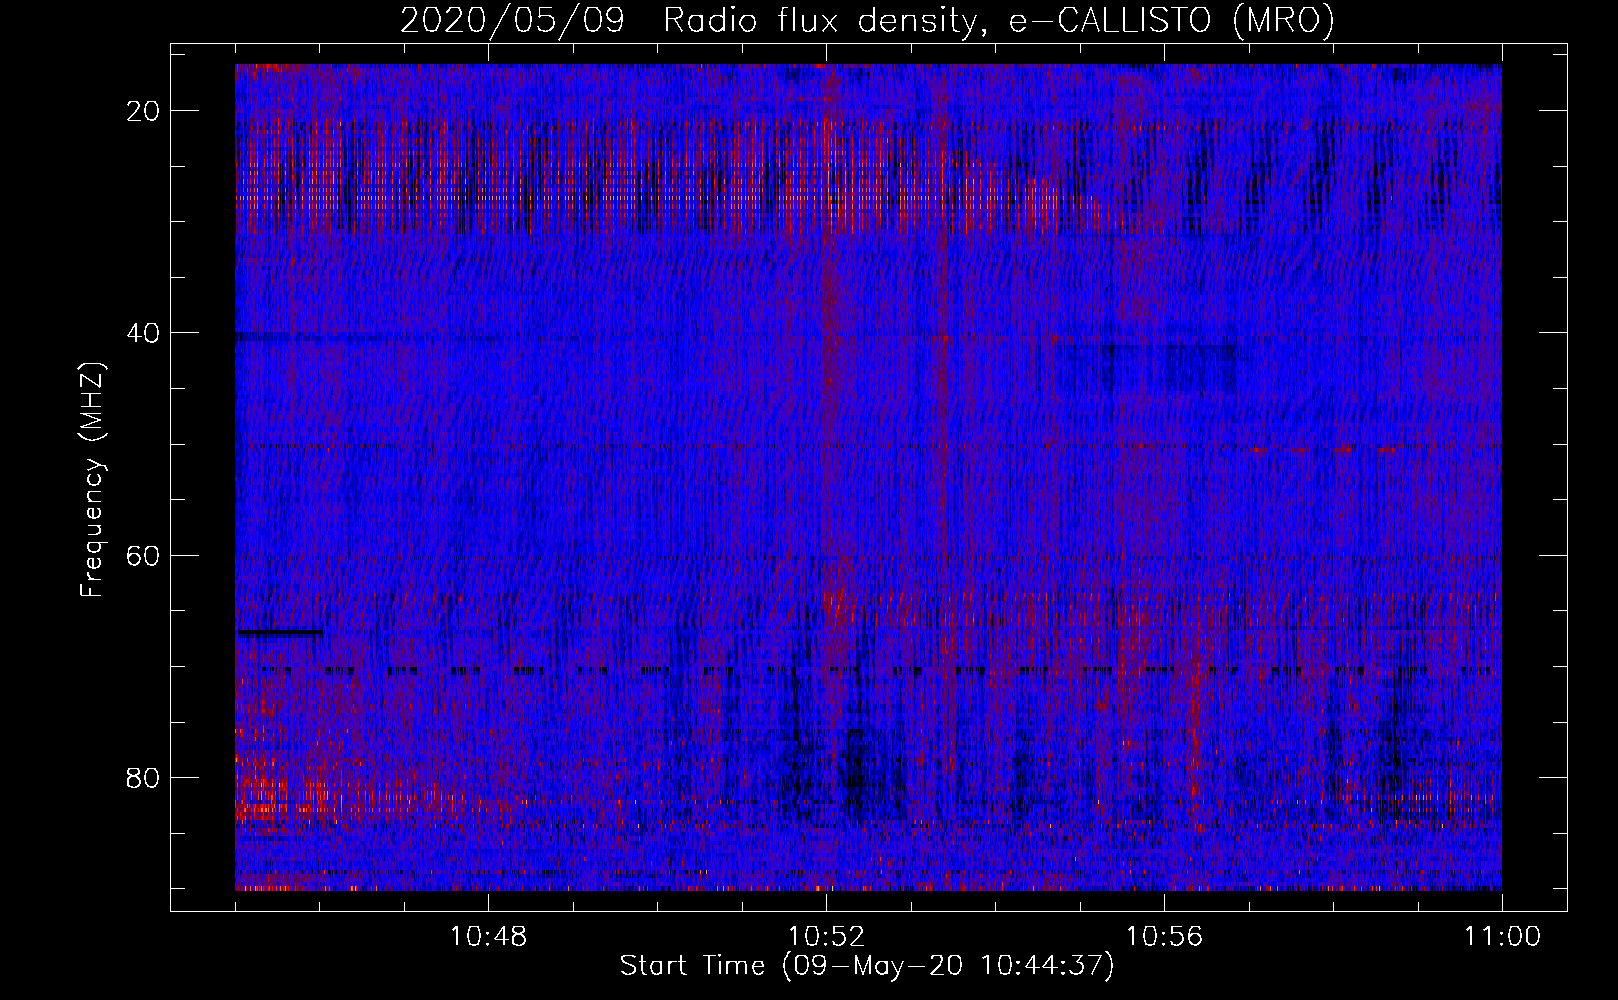Click the short black horizontal line near 67 MHz
1618x1000 pixels.
[280, 632]
